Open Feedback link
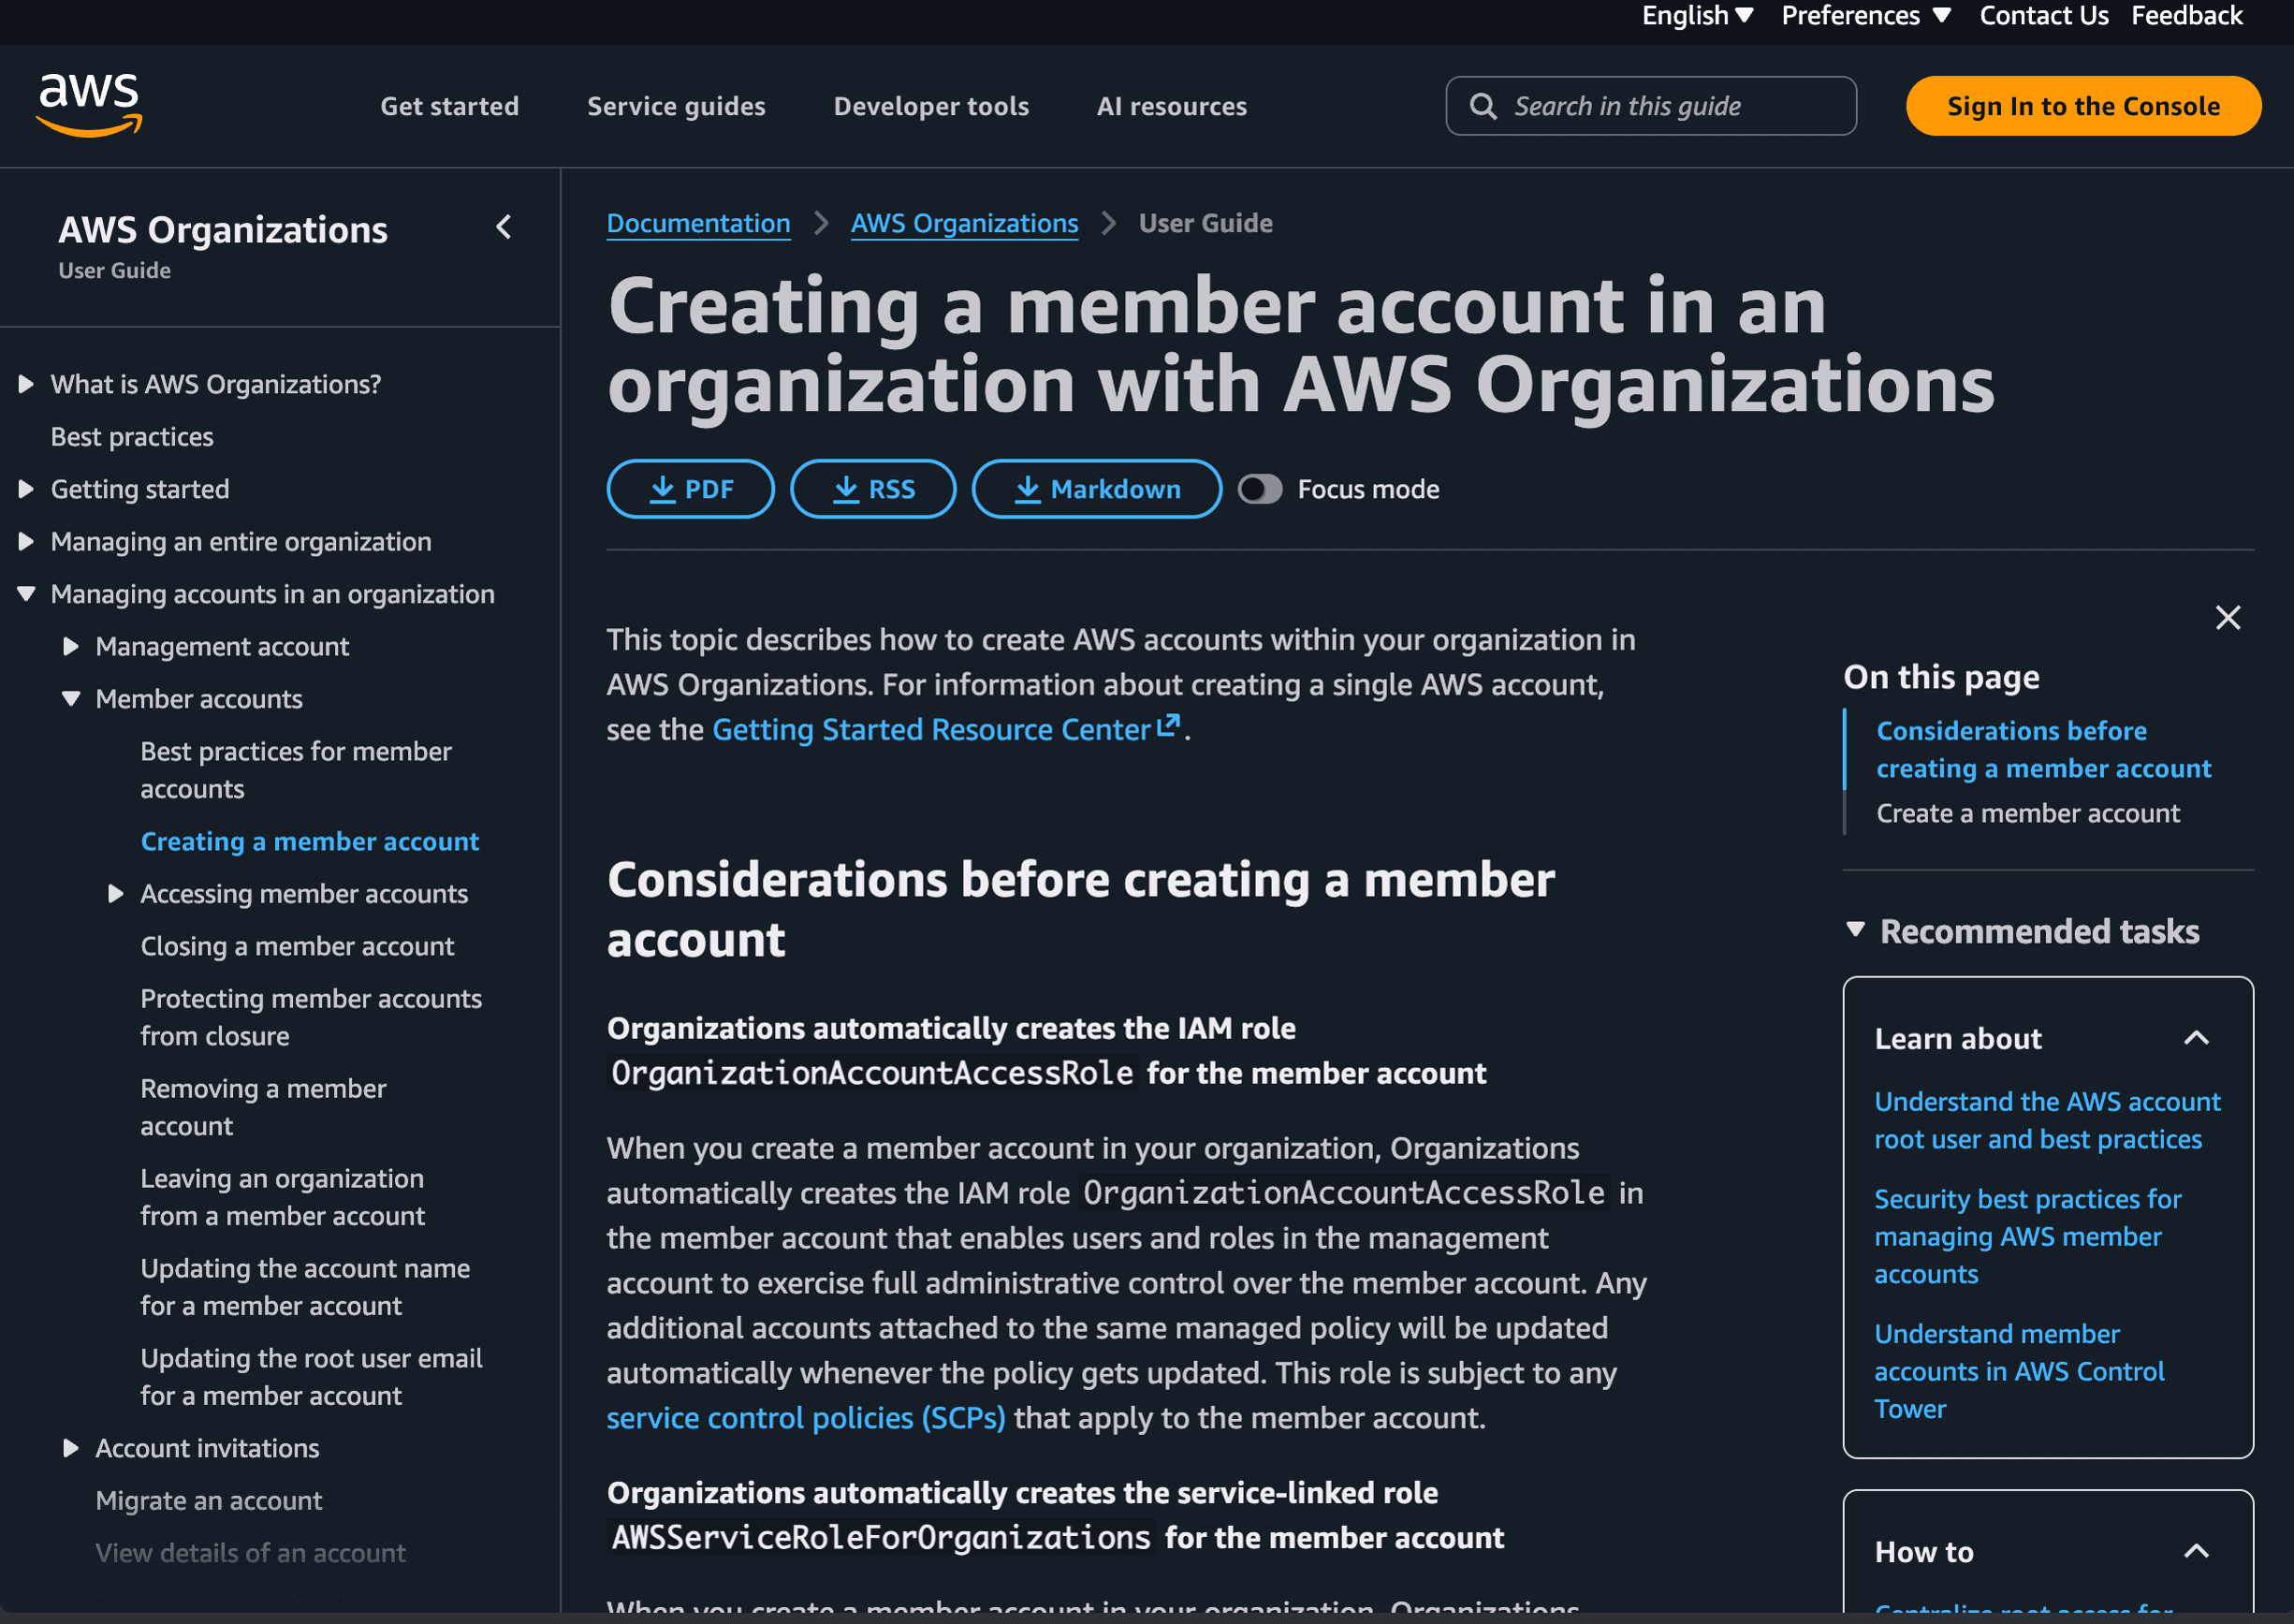Image resolution: width=2294 pixels, height=1624 pixels. pos(2186,16)
